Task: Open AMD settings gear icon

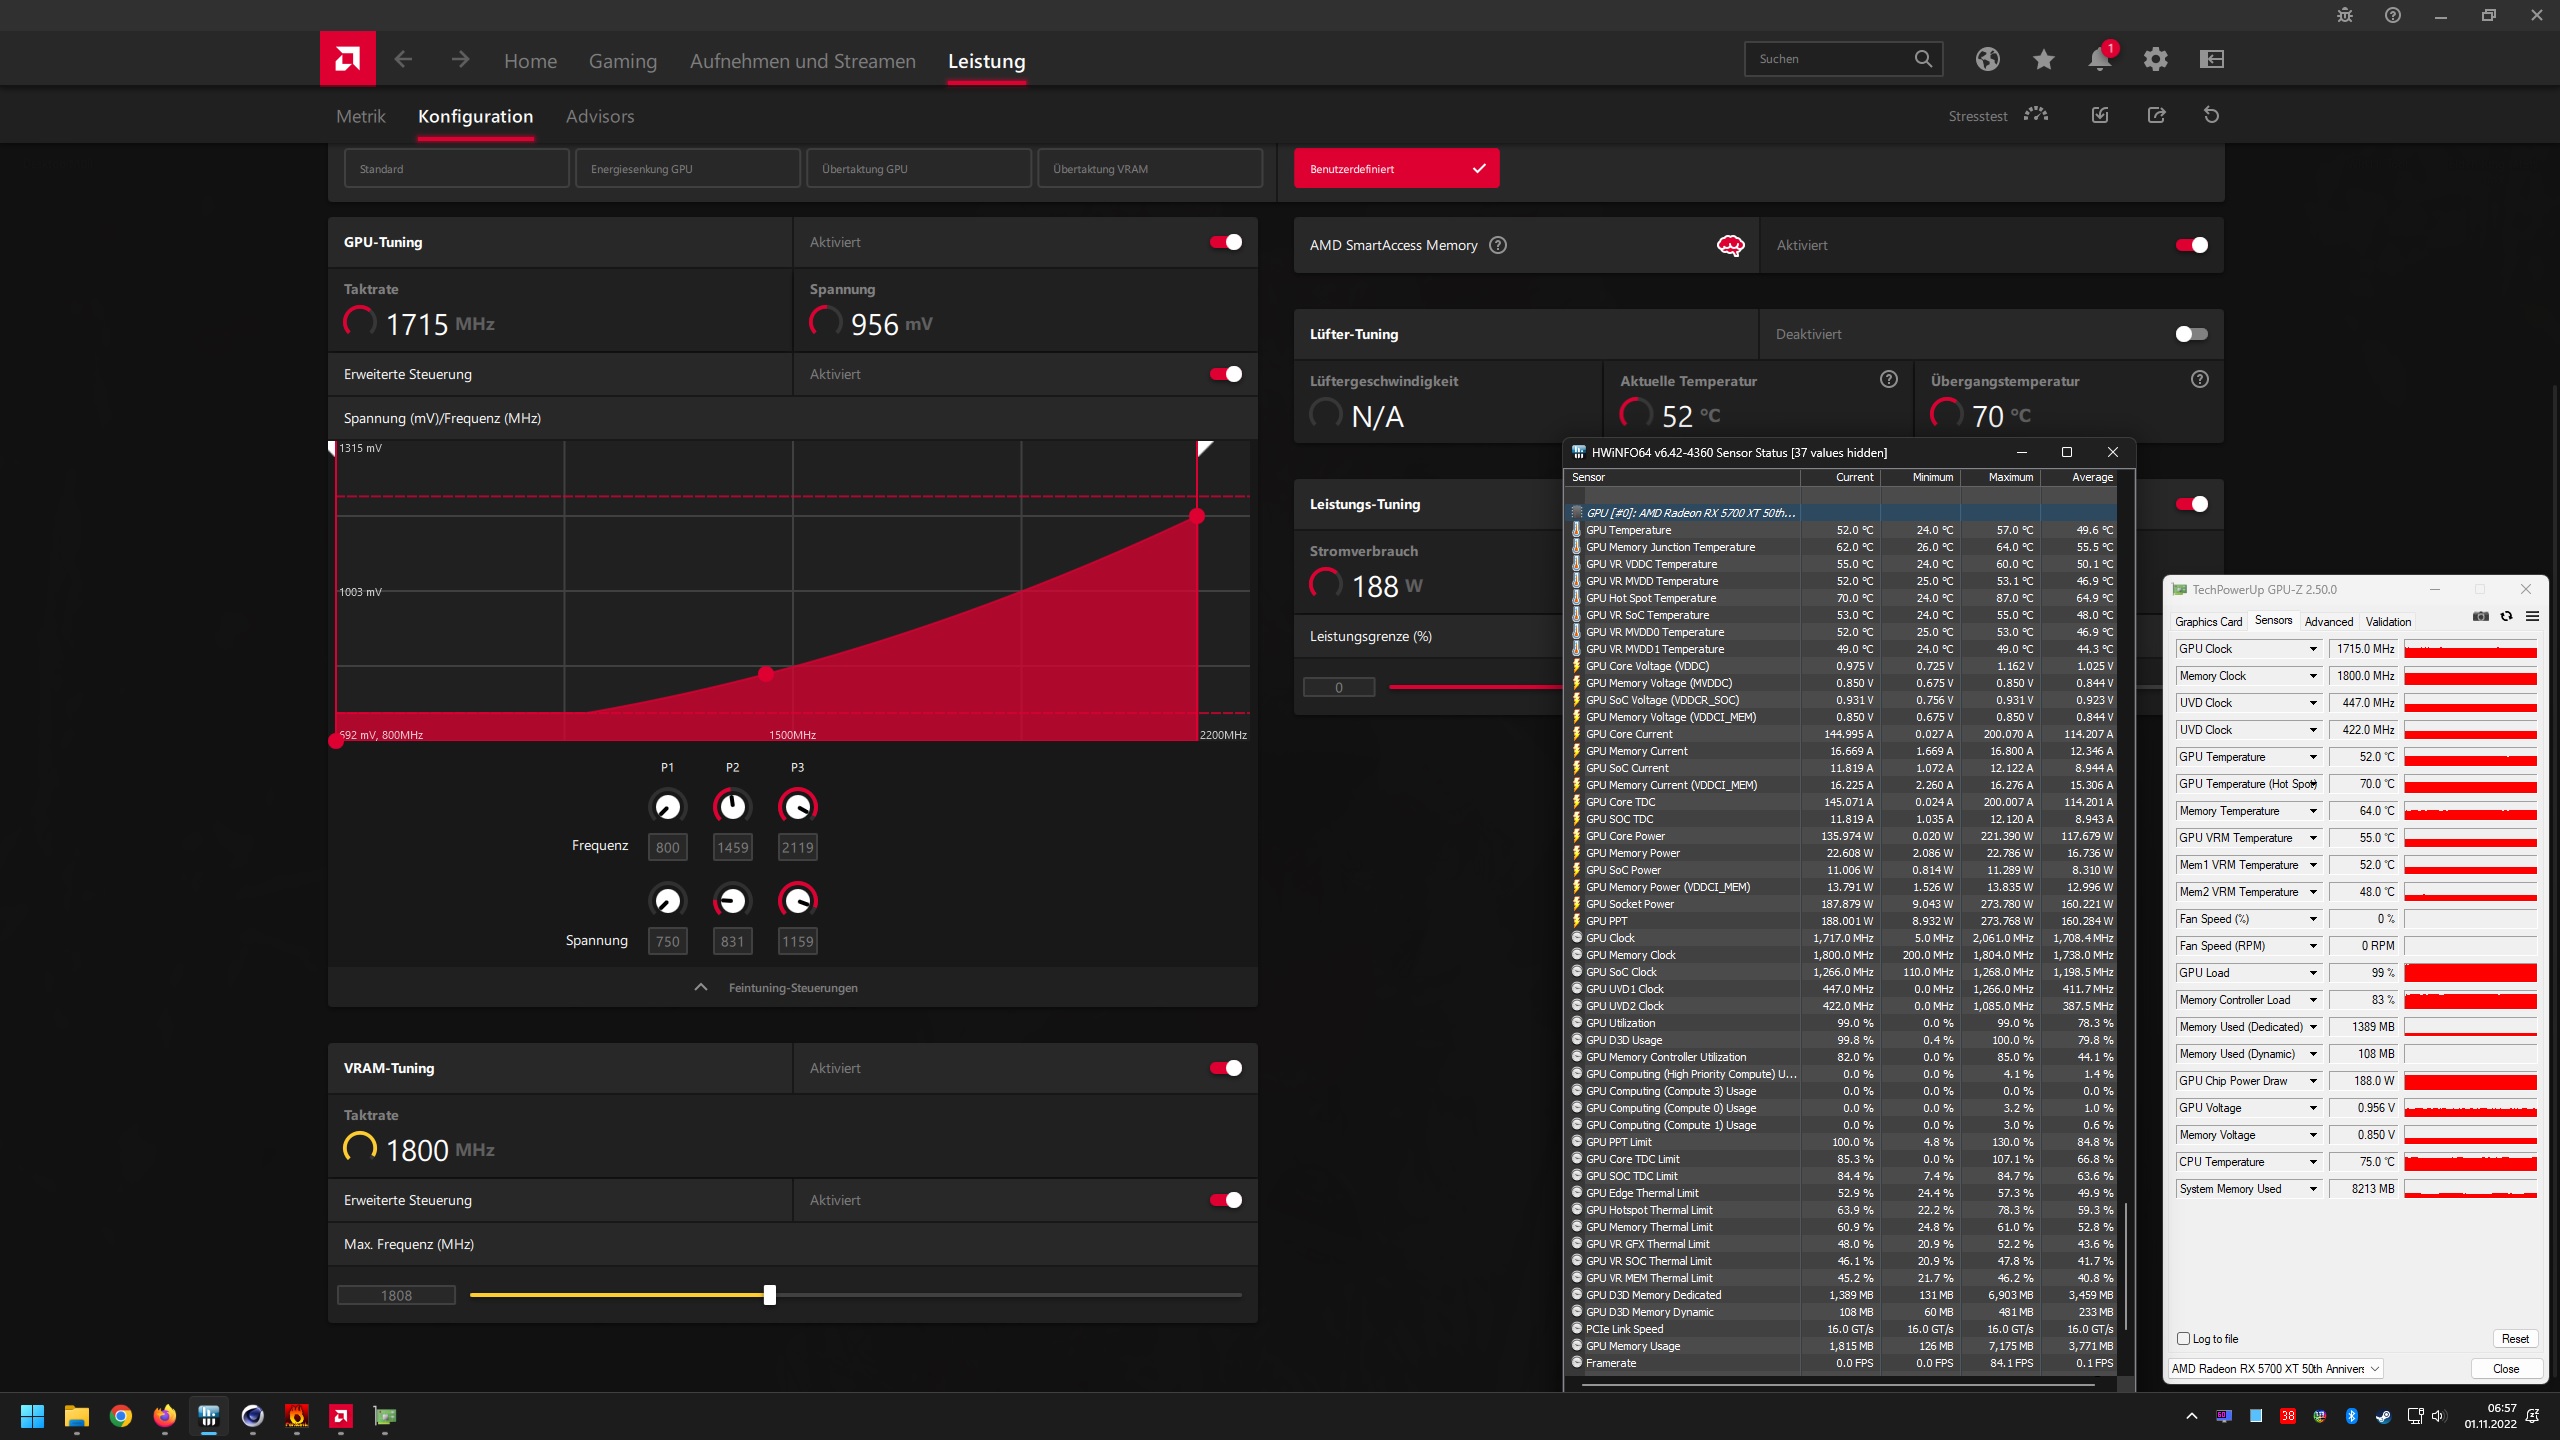Action: (x=2156, y=59)
